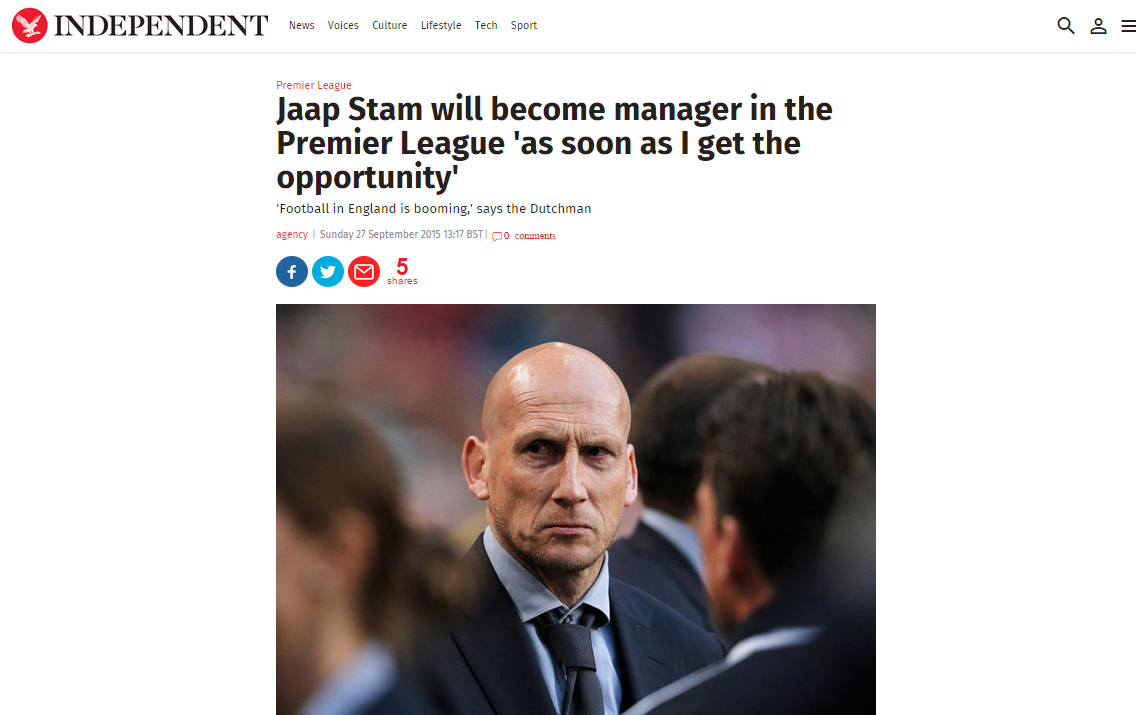Open the user account icon
The width and height of the screenshot is (1136, 715).
coord(1098,26)
